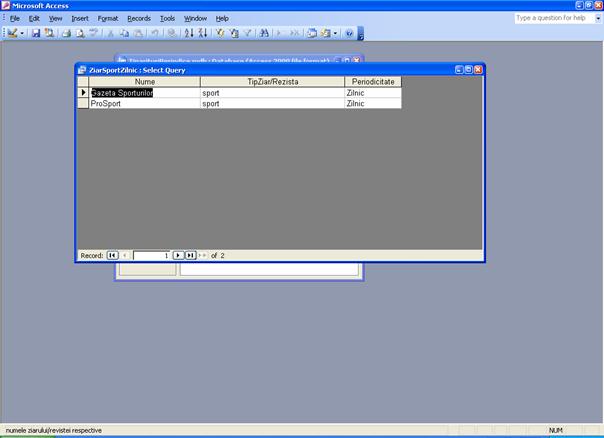
Task: Click the Periodicitate column header
Action: [x=372, y=81]
